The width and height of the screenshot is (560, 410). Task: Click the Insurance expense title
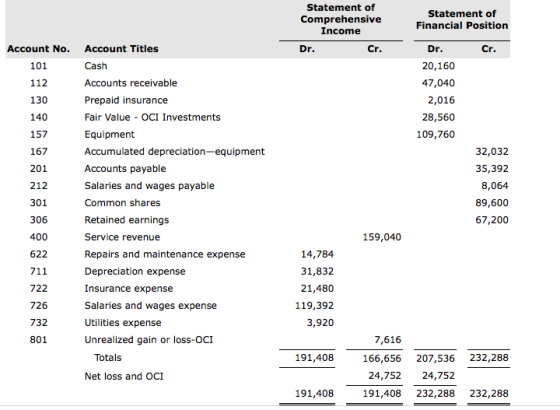tap(129, 289)
